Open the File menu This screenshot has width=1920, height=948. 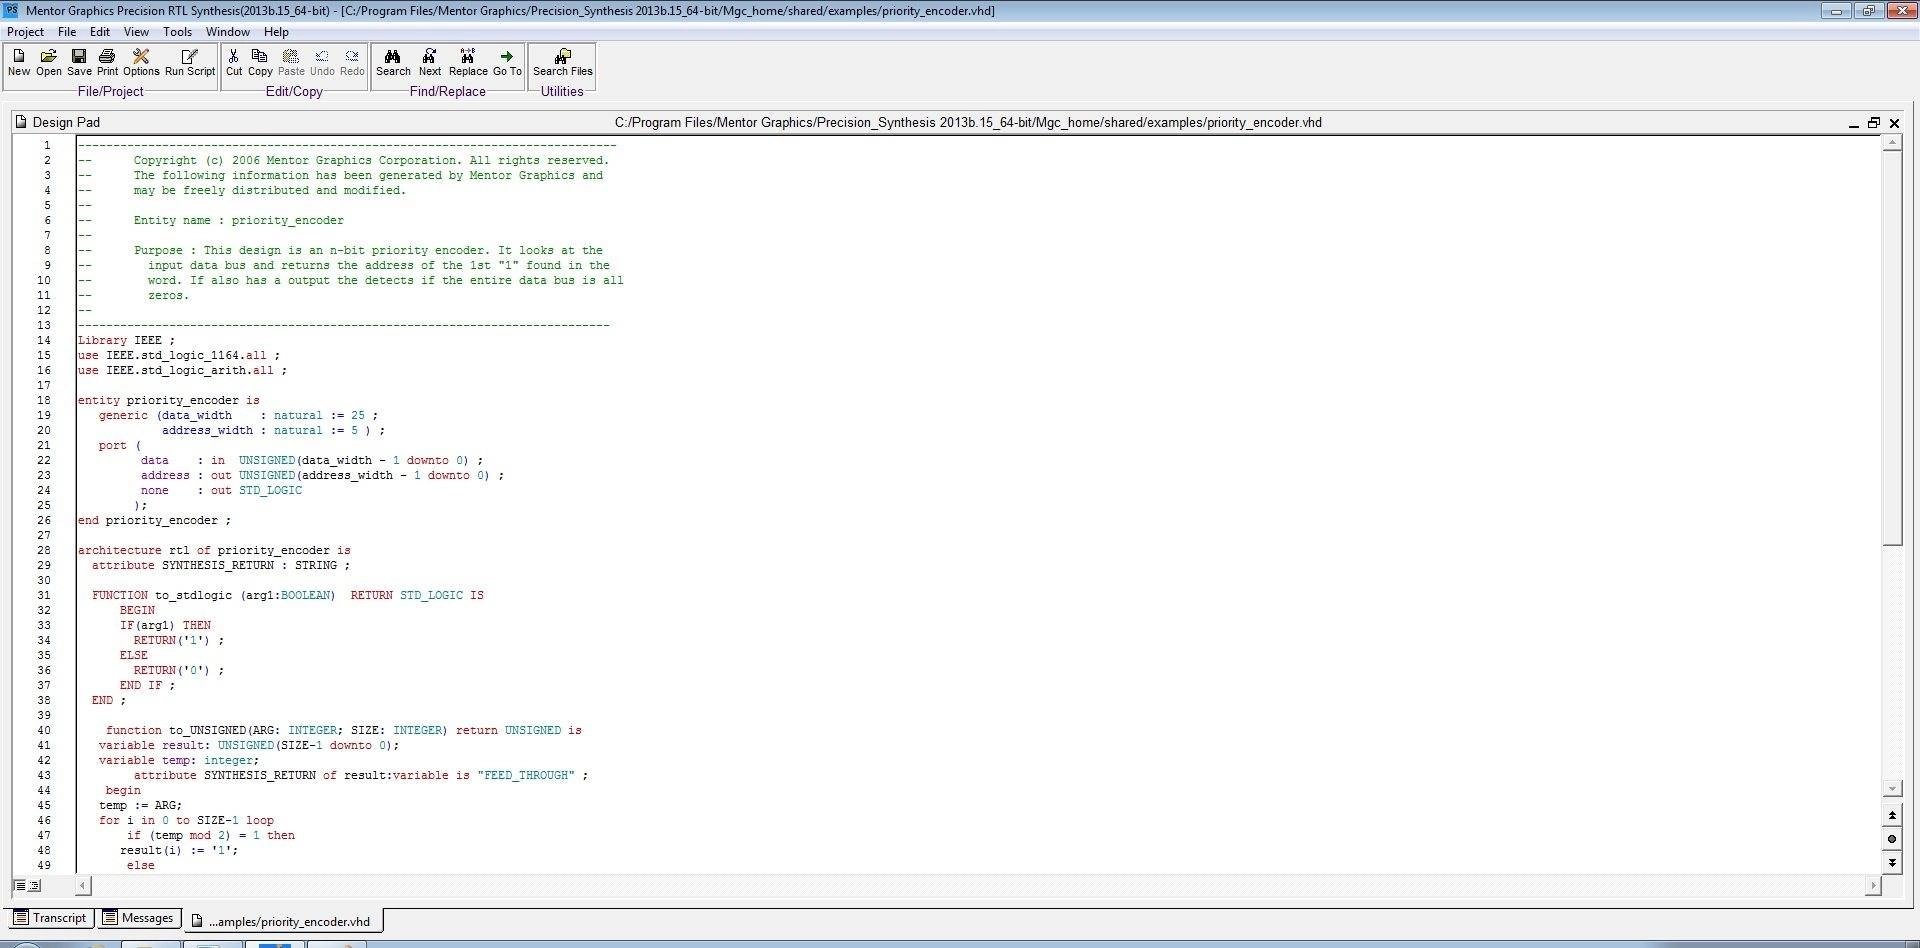(x=67, y=32)
